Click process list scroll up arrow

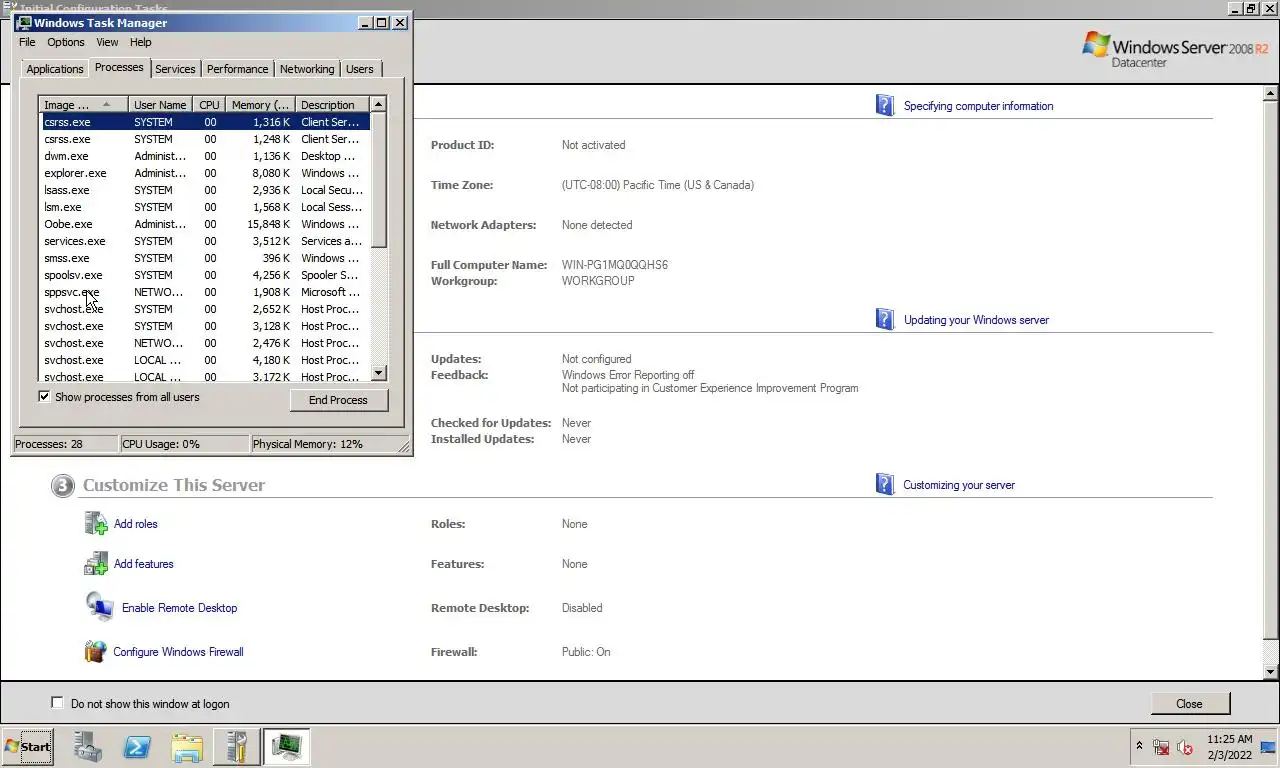[378, 104]
